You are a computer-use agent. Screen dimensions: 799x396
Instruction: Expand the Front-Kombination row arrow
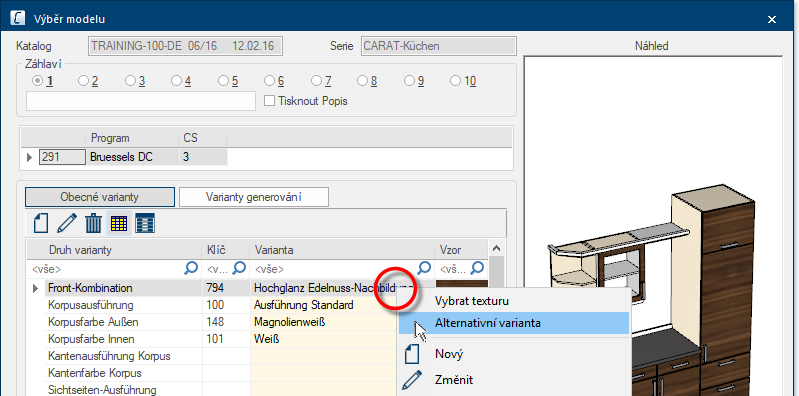click(35, 288)
